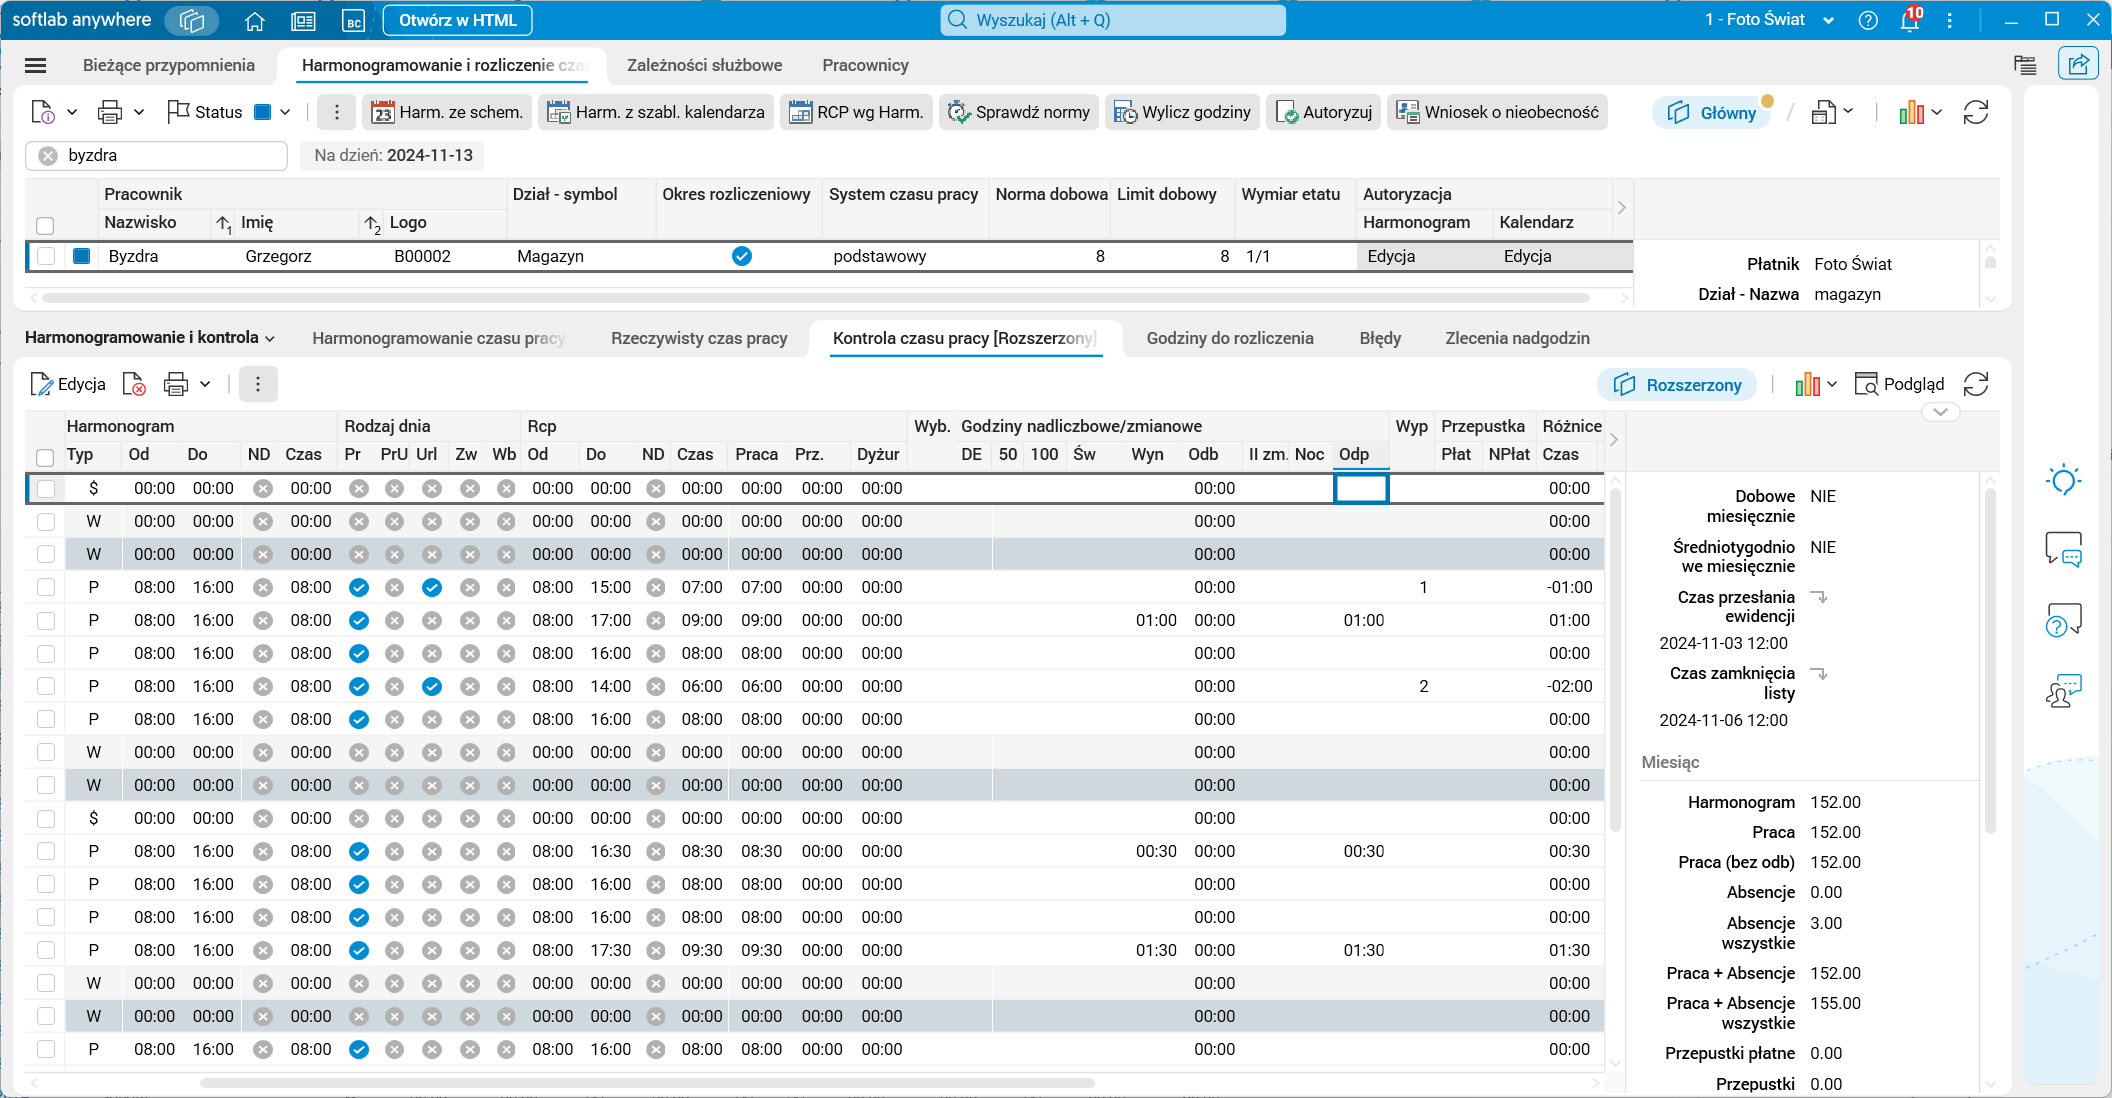Click the blue Status color square
Image resolution: width=2112 pixels, height=1098 pixels.
(x=263, y=112)
